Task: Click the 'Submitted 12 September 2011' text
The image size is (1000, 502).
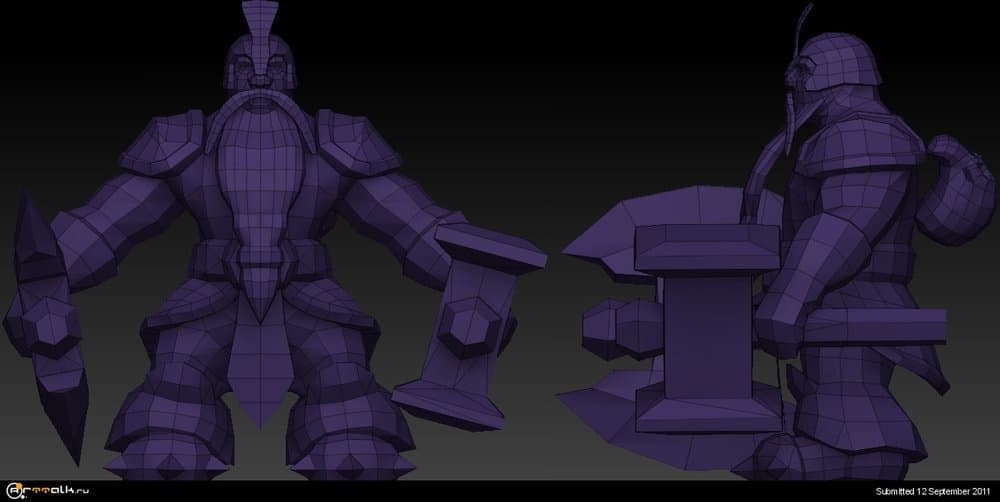Action: (932, 492)
